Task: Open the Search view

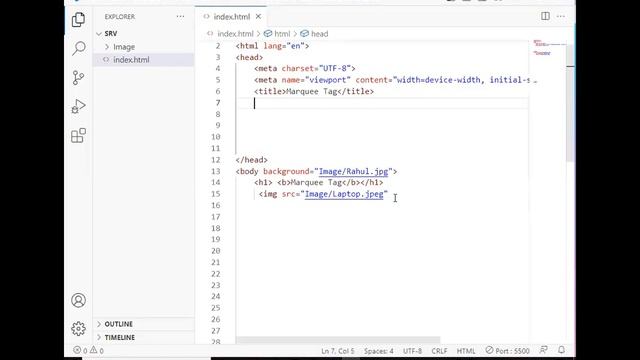Action: (x=78, y=48)
